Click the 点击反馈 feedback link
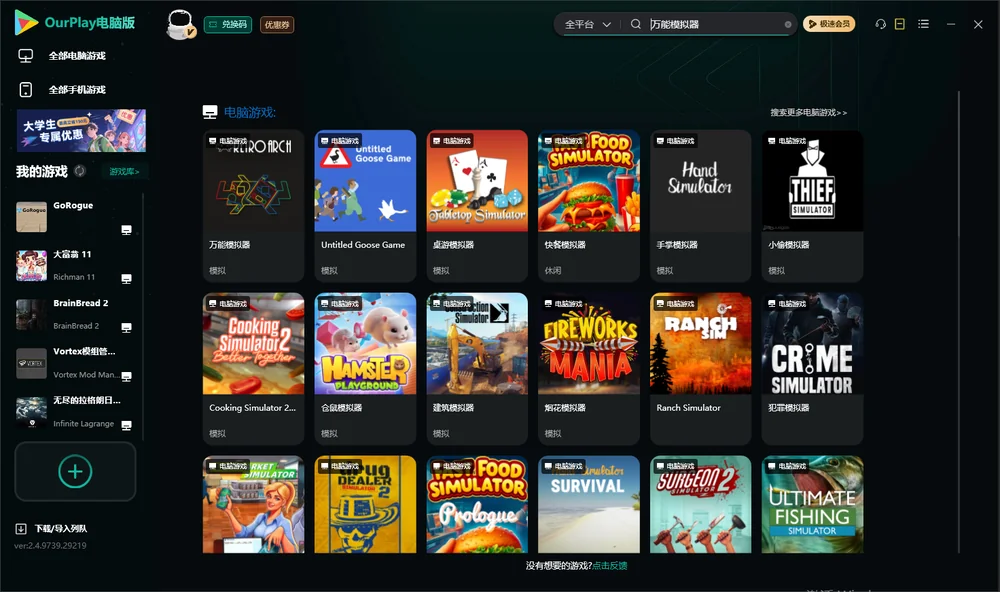The width and height of the screenshot is (1000, 592). point(610,566)
